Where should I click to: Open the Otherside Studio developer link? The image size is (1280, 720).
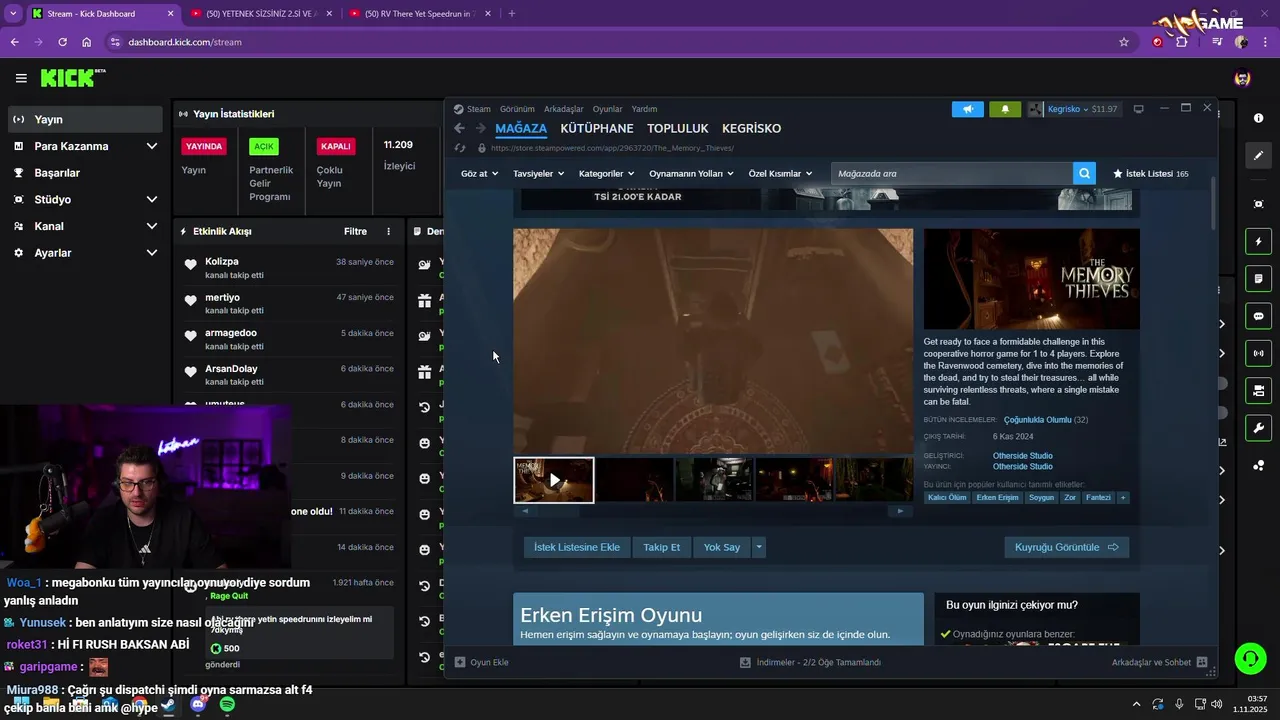tap(1022, 456)
